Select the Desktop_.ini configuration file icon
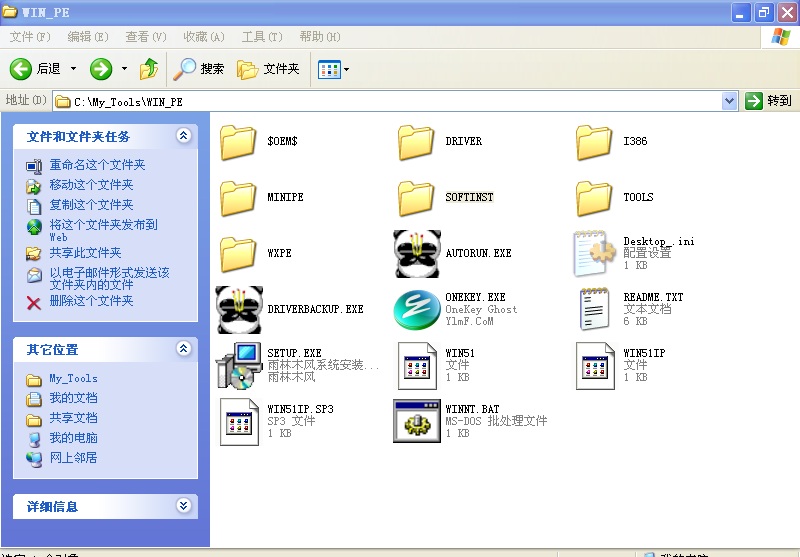 594,254
